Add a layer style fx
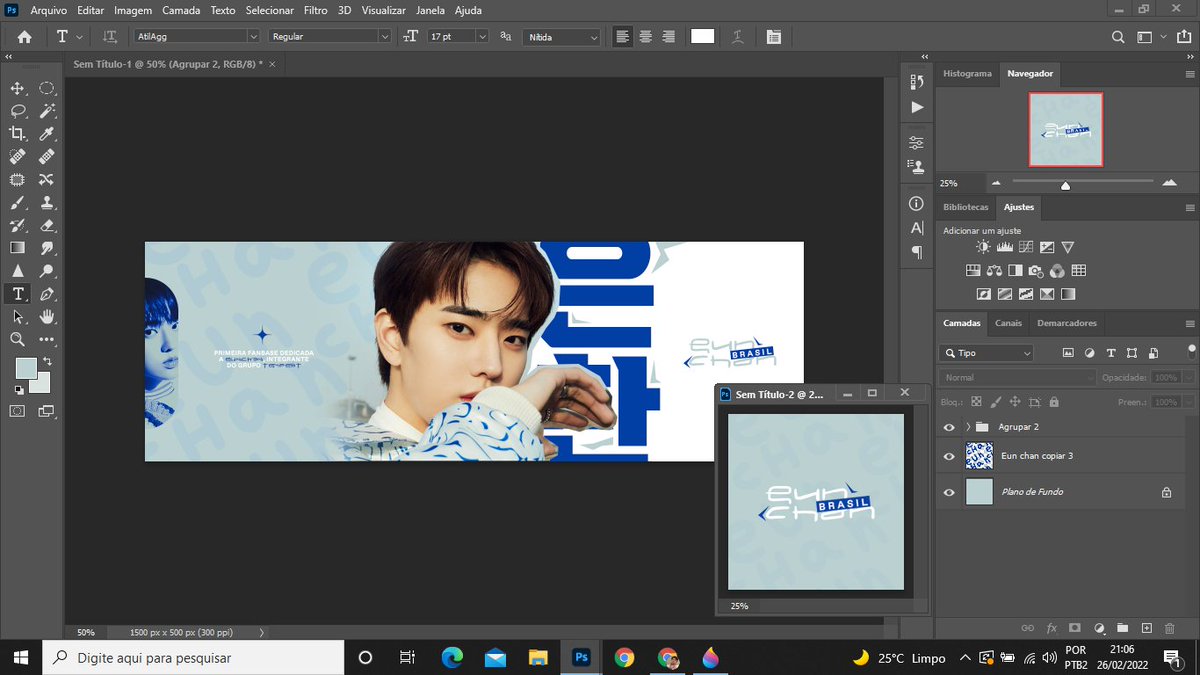This screenshot has width=1200, height=675. [1052, 628]
